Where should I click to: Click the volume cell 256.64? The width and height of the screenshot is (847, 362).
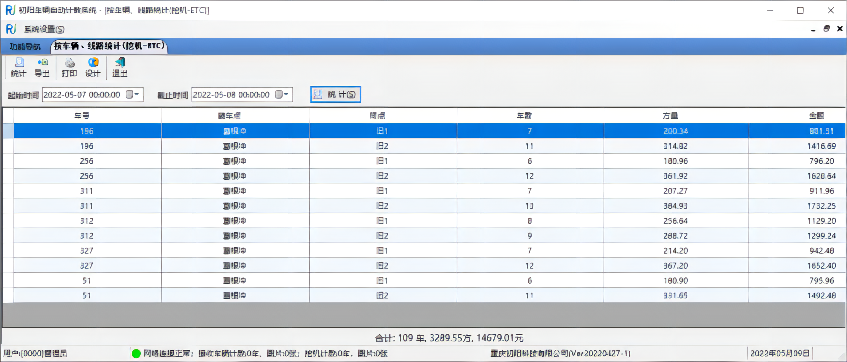676,221
